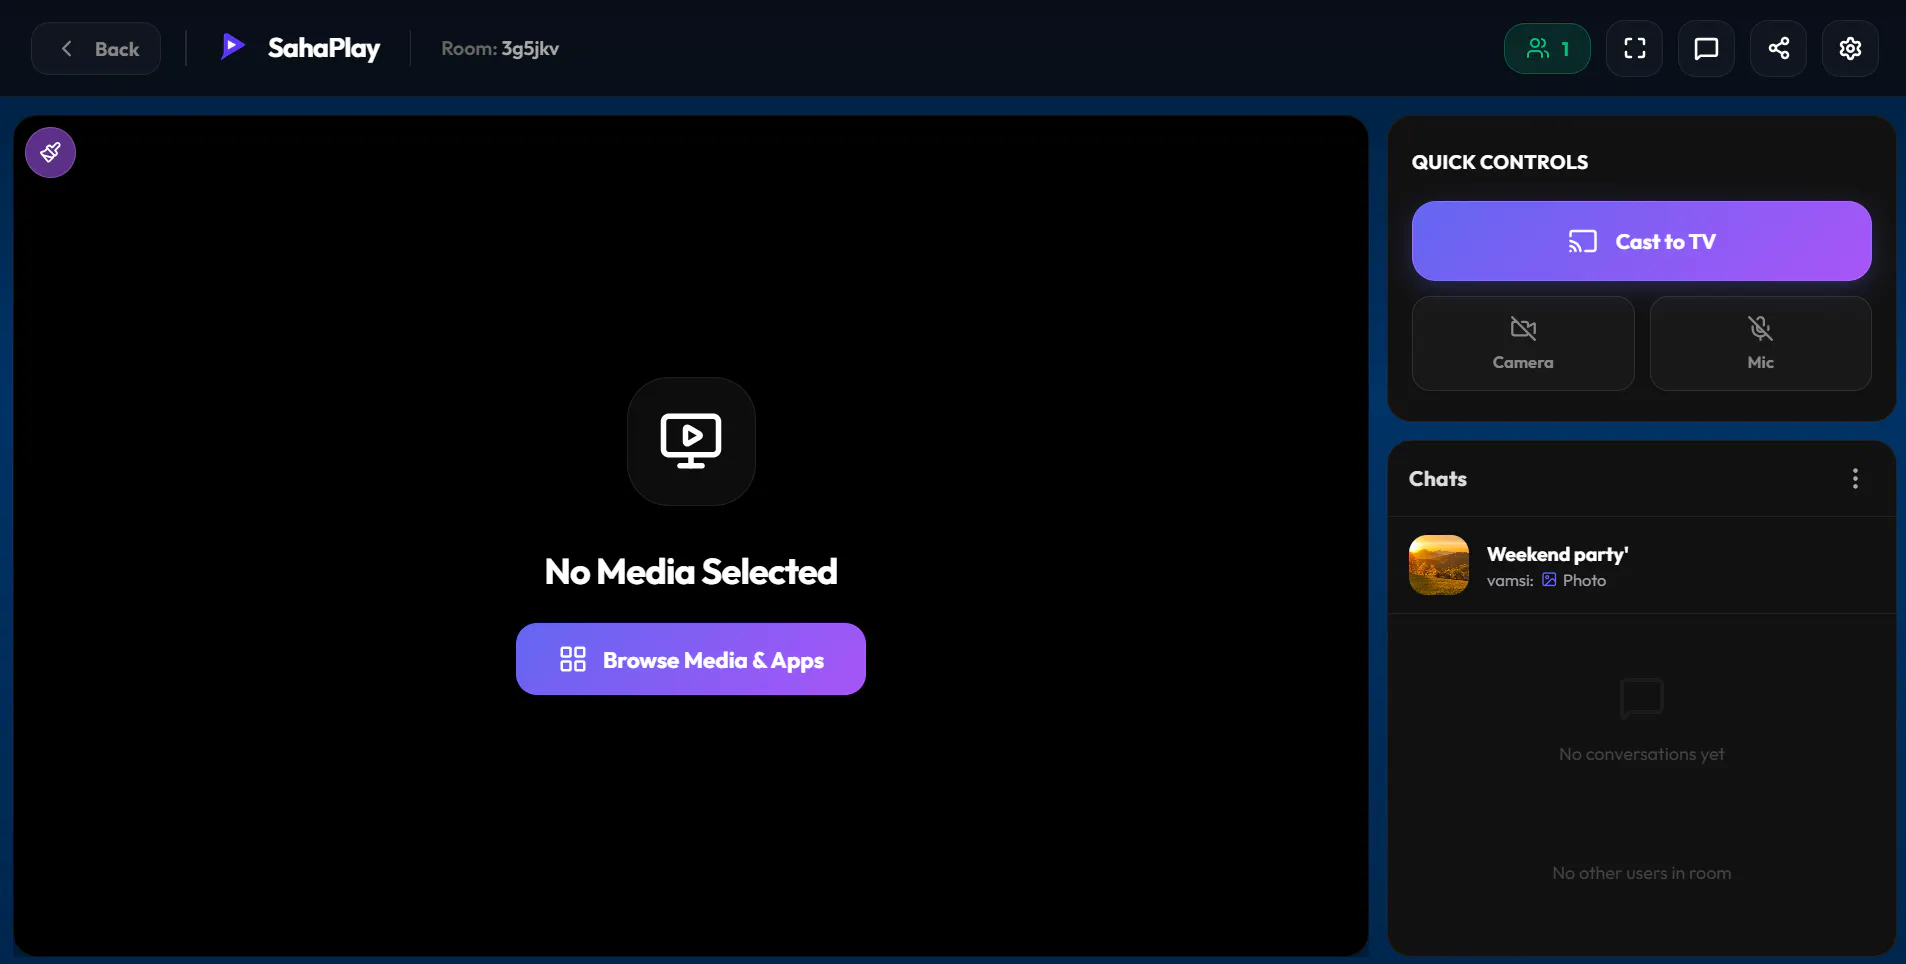Click the 'No other users in room' text
The height and width of the screenshot is (964, 1906).
tap(1641, 873)
